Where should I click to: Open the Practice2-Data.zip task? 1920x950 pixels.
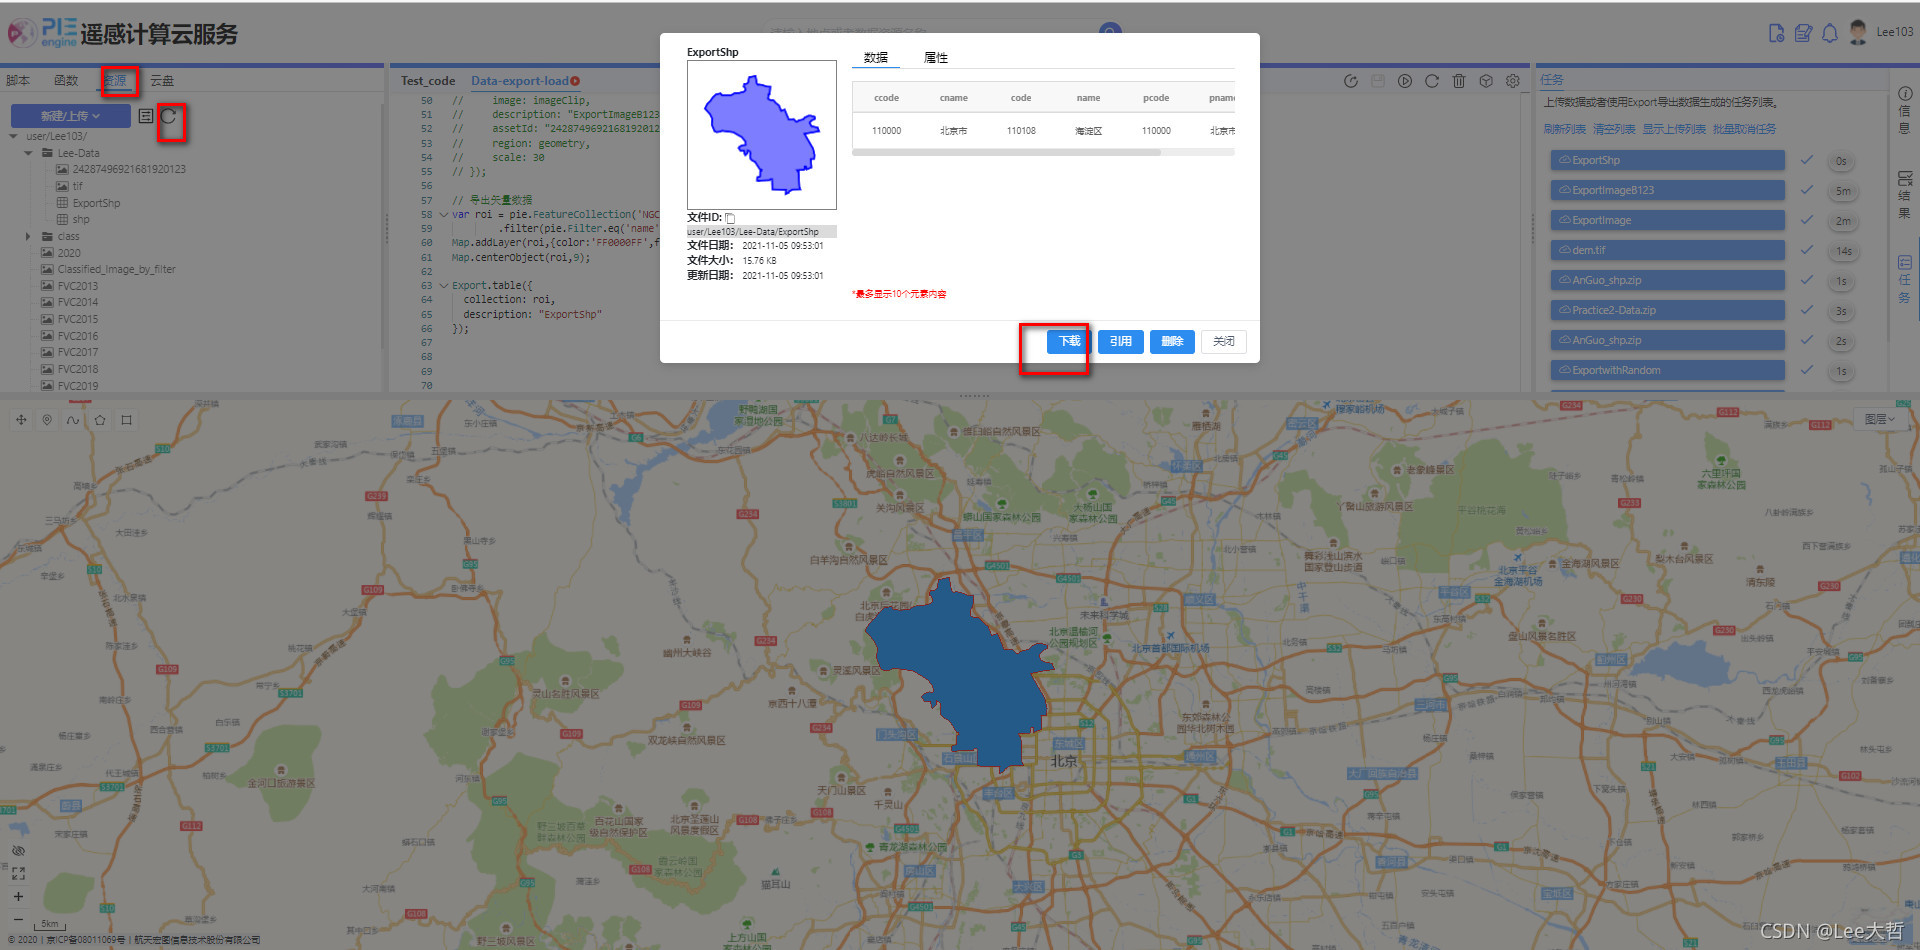click(x=1668, y=310)
